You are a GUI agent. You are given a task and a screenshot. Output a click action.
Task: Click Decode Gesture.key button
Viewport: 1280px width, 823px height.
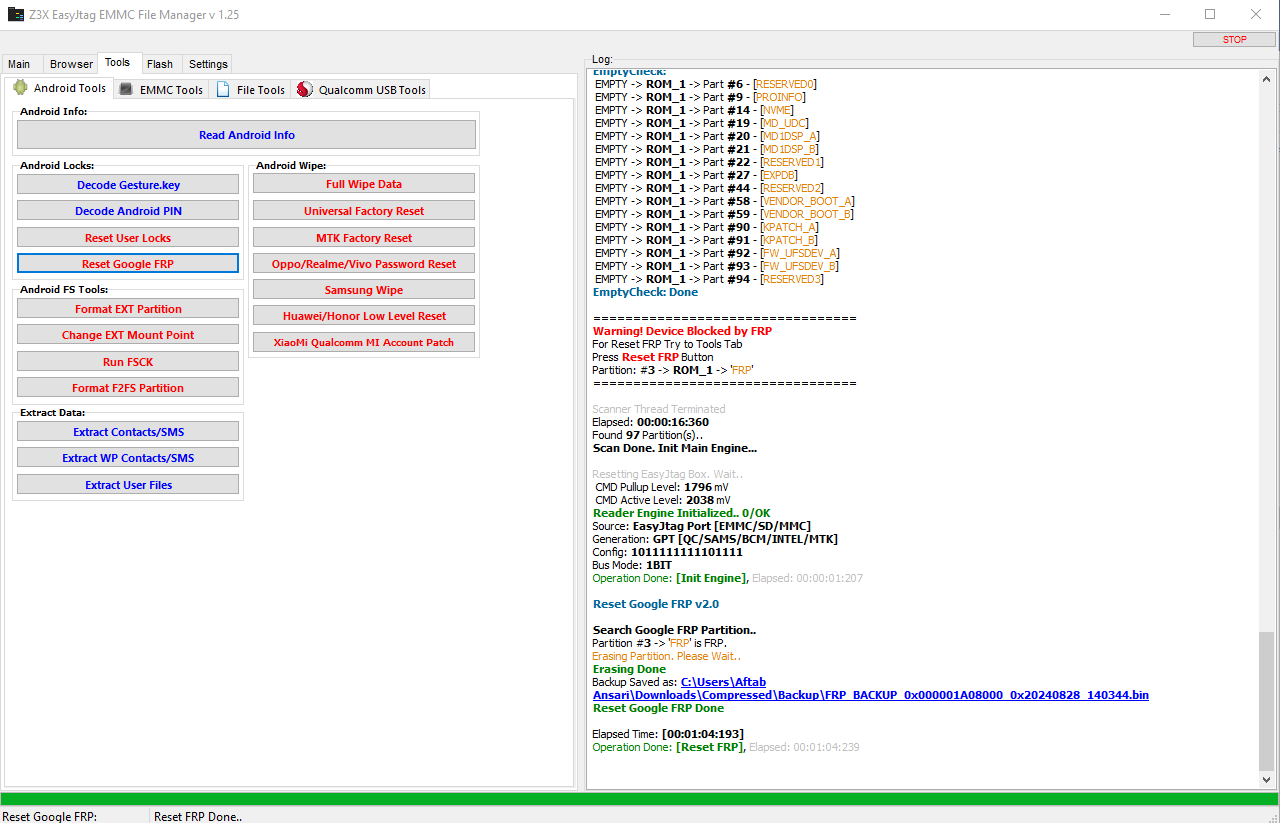tap(128, 185)
